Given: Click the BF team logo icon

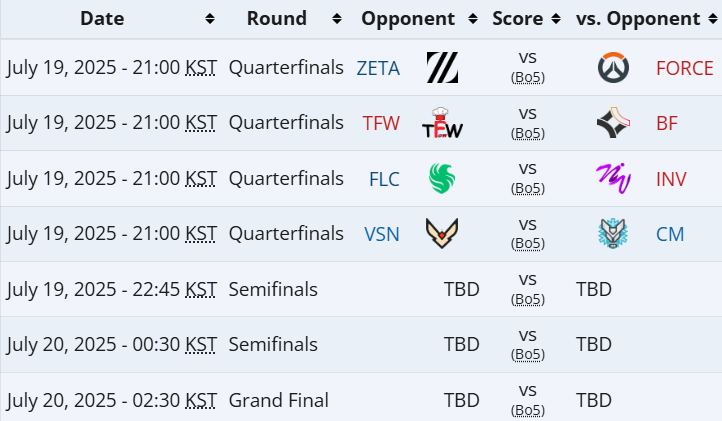Looking at the screenshot, I should click(613, 123).
